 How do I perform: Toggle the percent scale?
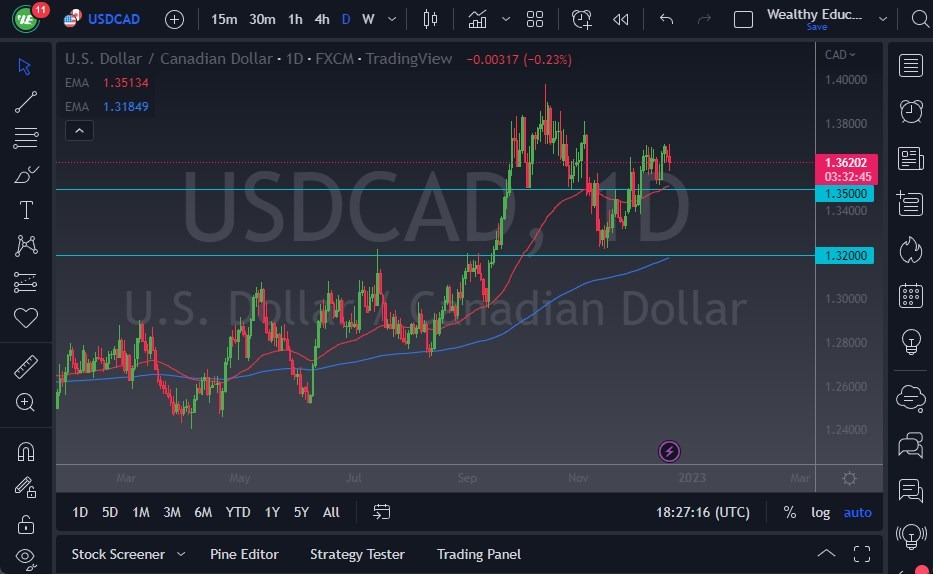(790, 512)
